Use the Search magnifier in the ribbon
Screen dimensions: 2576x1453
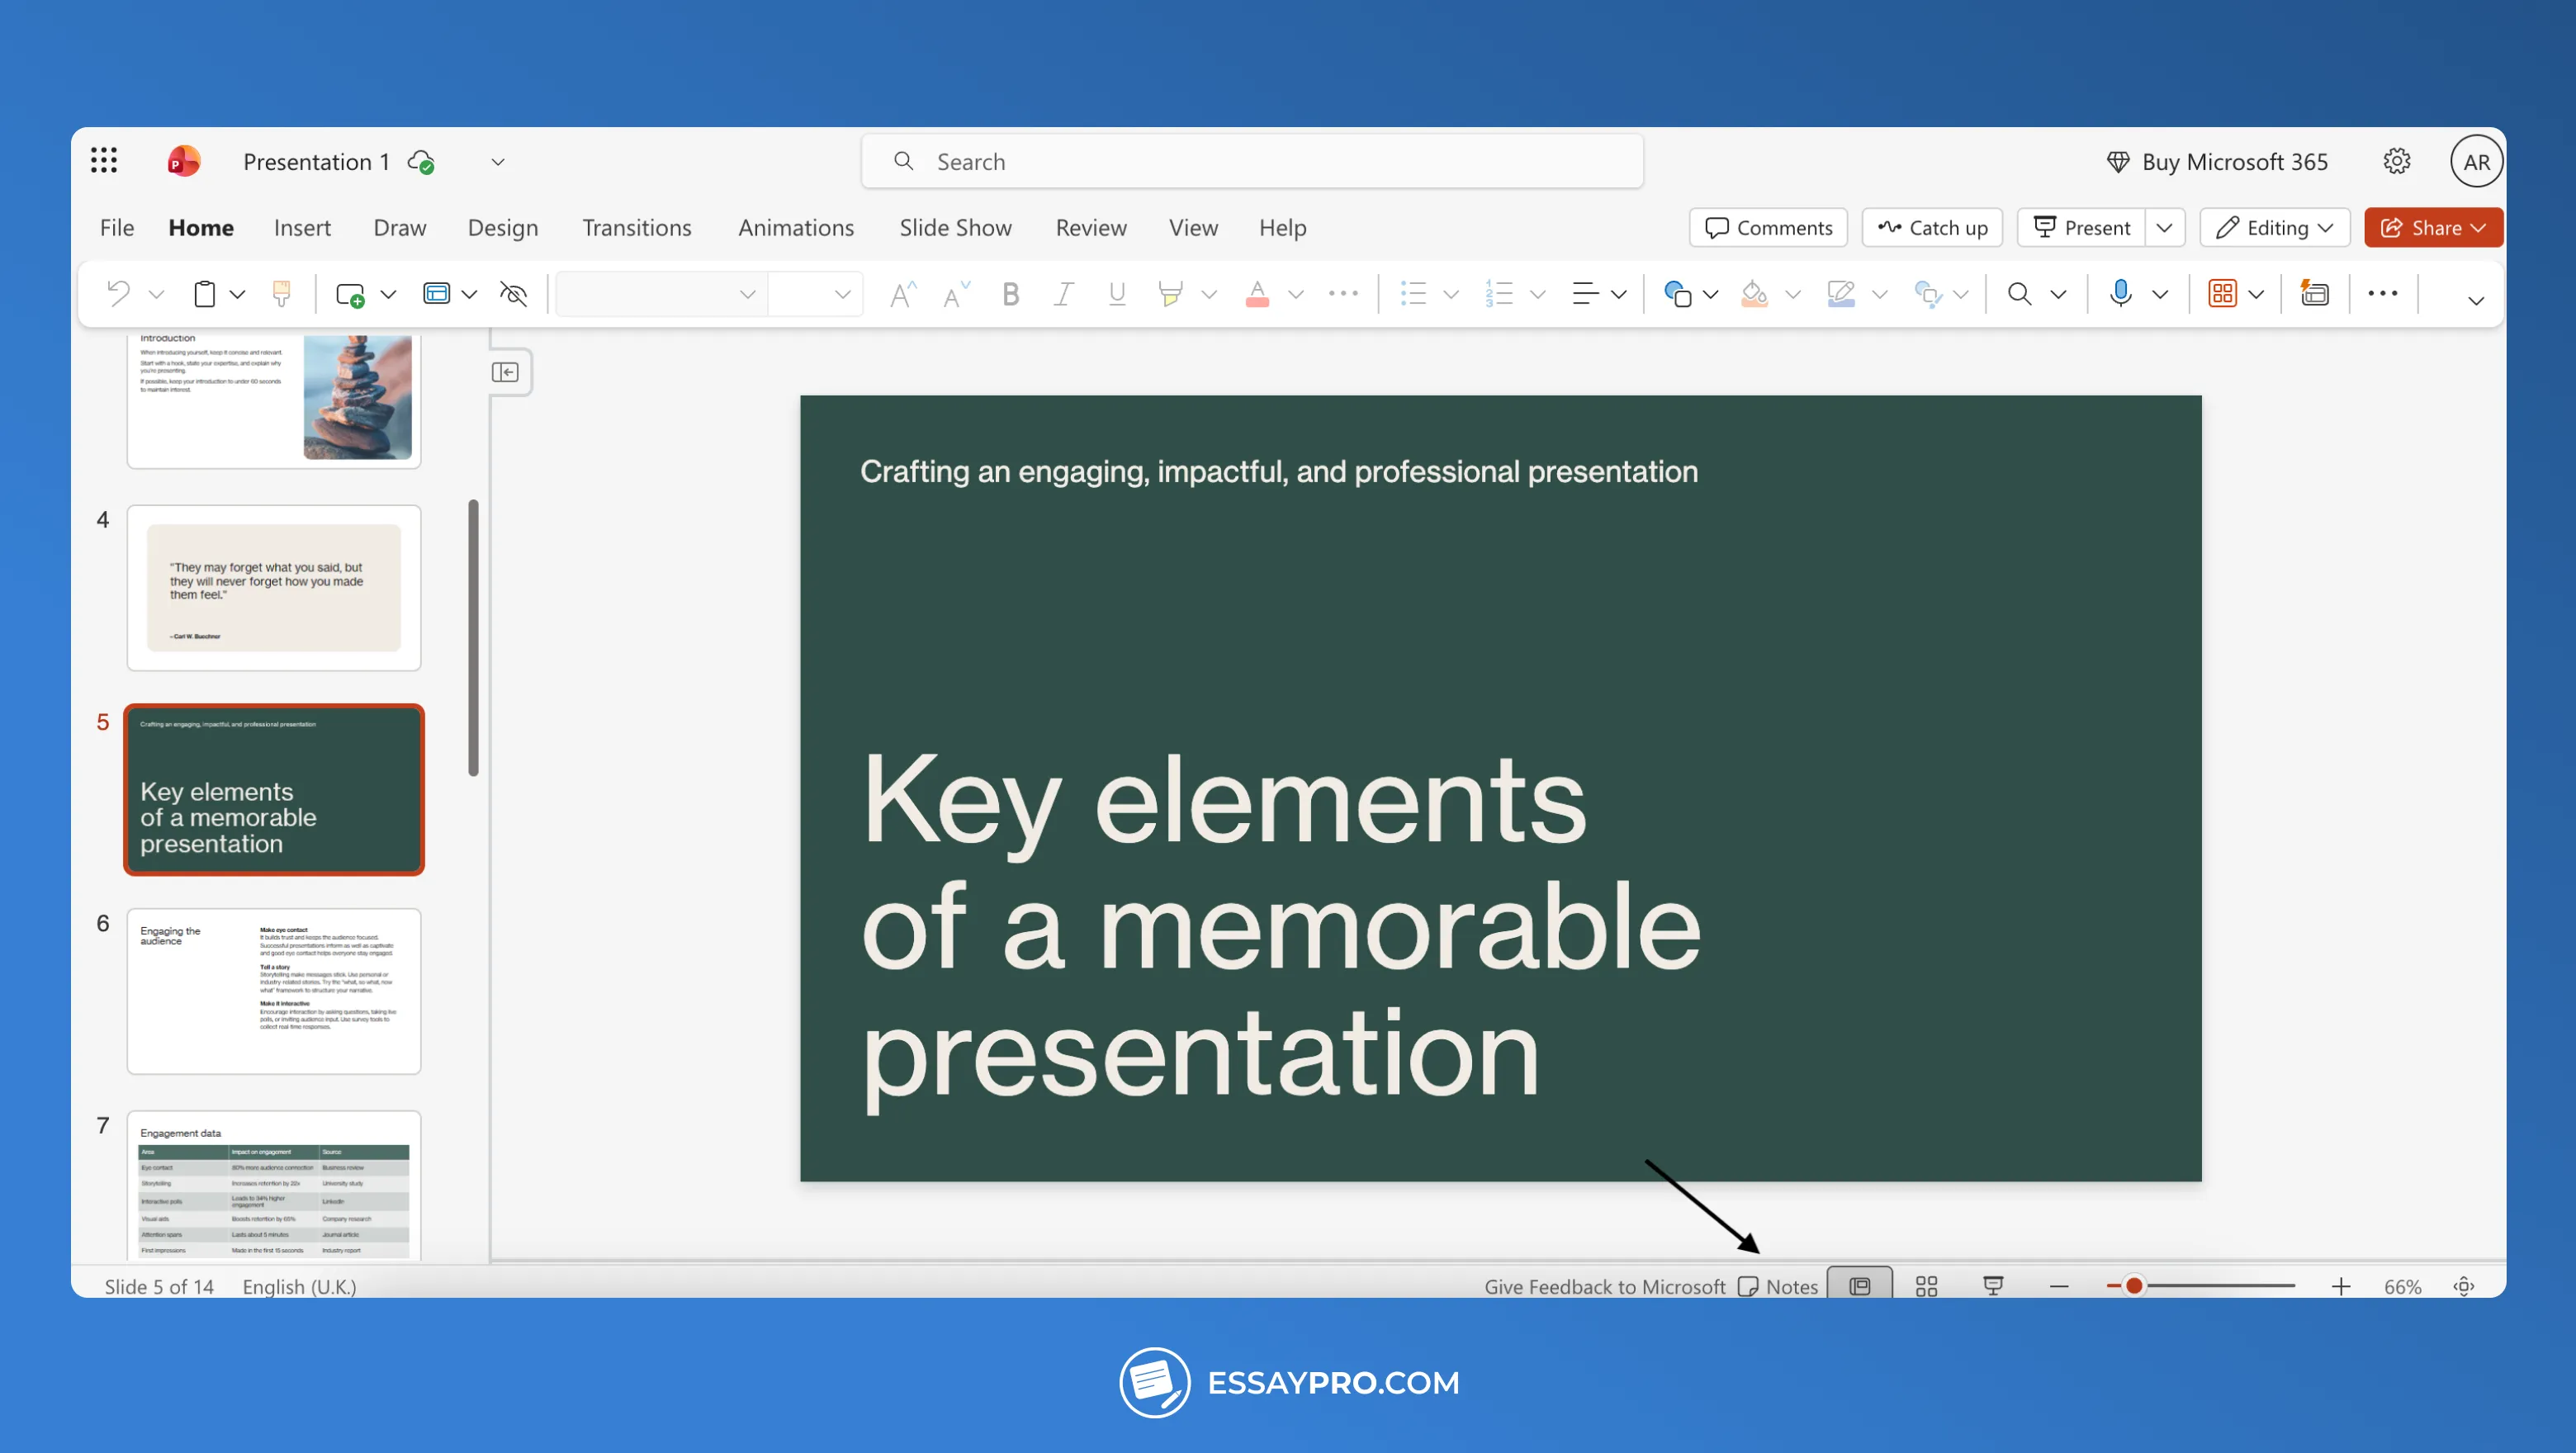pyautogui.click(x=2018, y=293)
